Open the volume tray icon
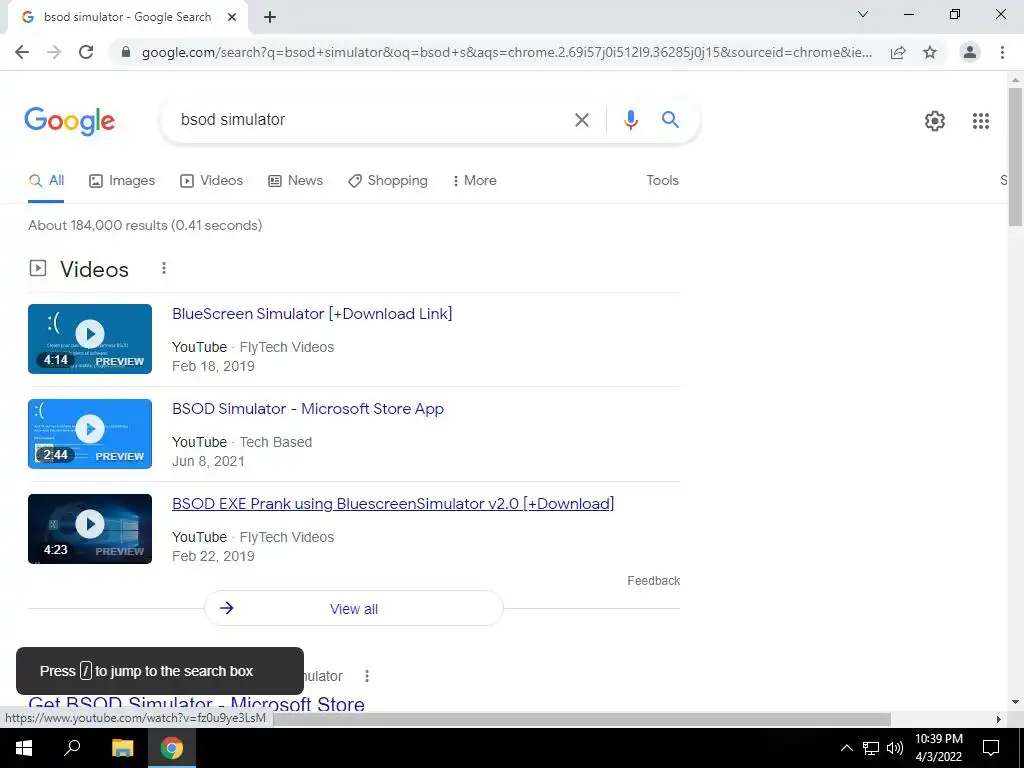This screenshot has width=1024, height=768. click(895, 748)
